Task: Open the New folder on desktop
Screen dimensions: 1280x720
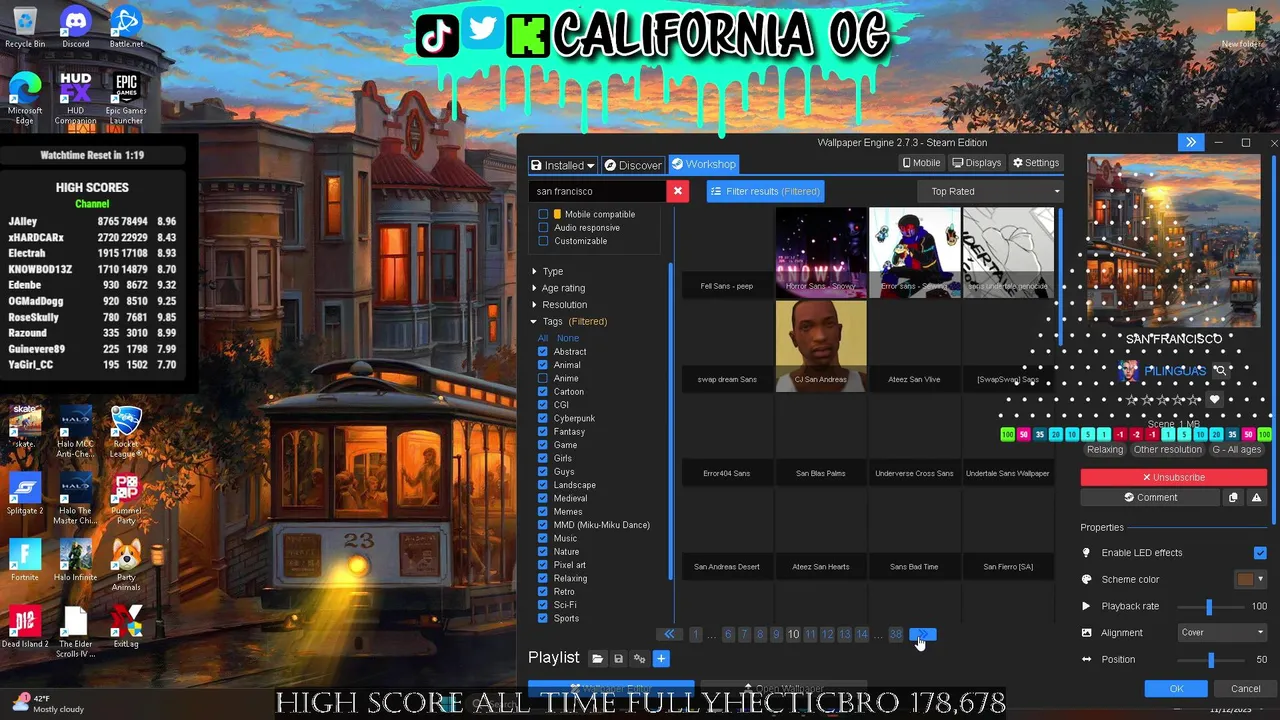Action: (1241, 27)
